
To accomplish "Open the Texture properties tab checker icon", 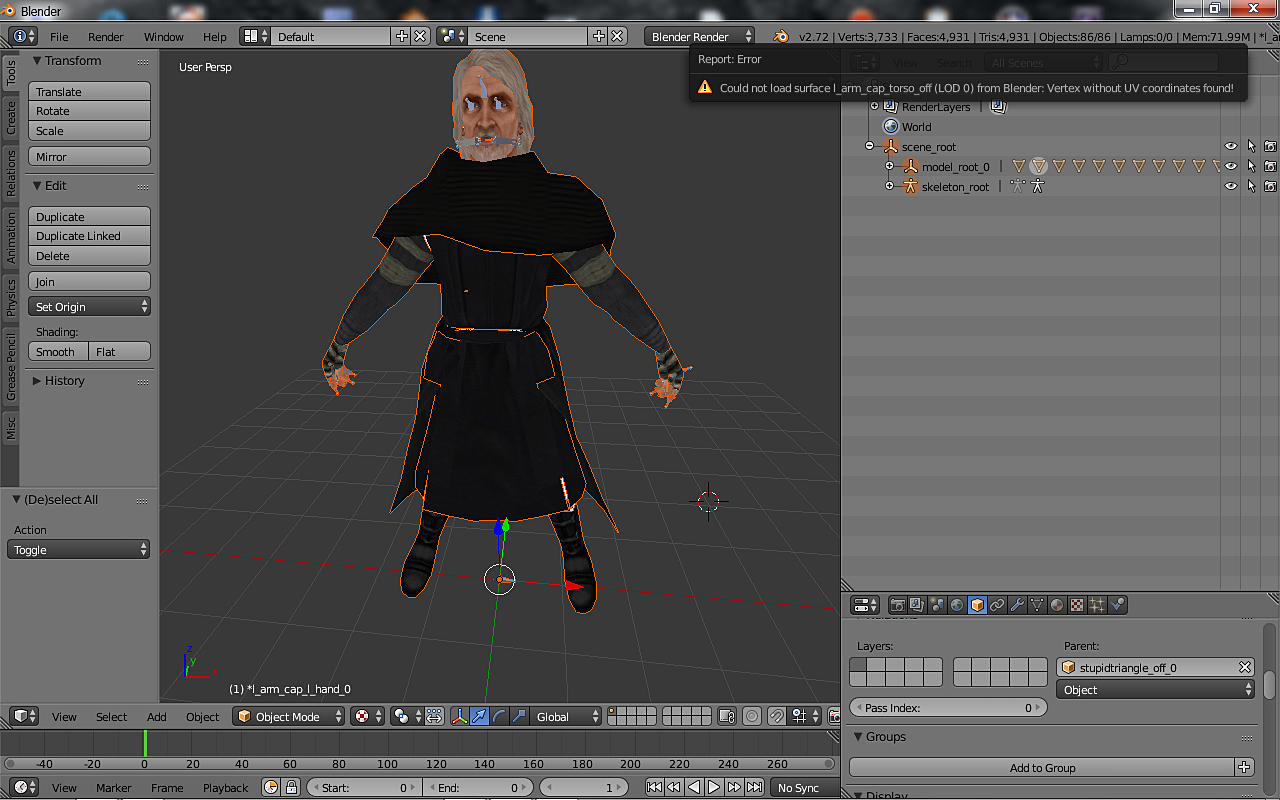I will tap(1077, 605).
